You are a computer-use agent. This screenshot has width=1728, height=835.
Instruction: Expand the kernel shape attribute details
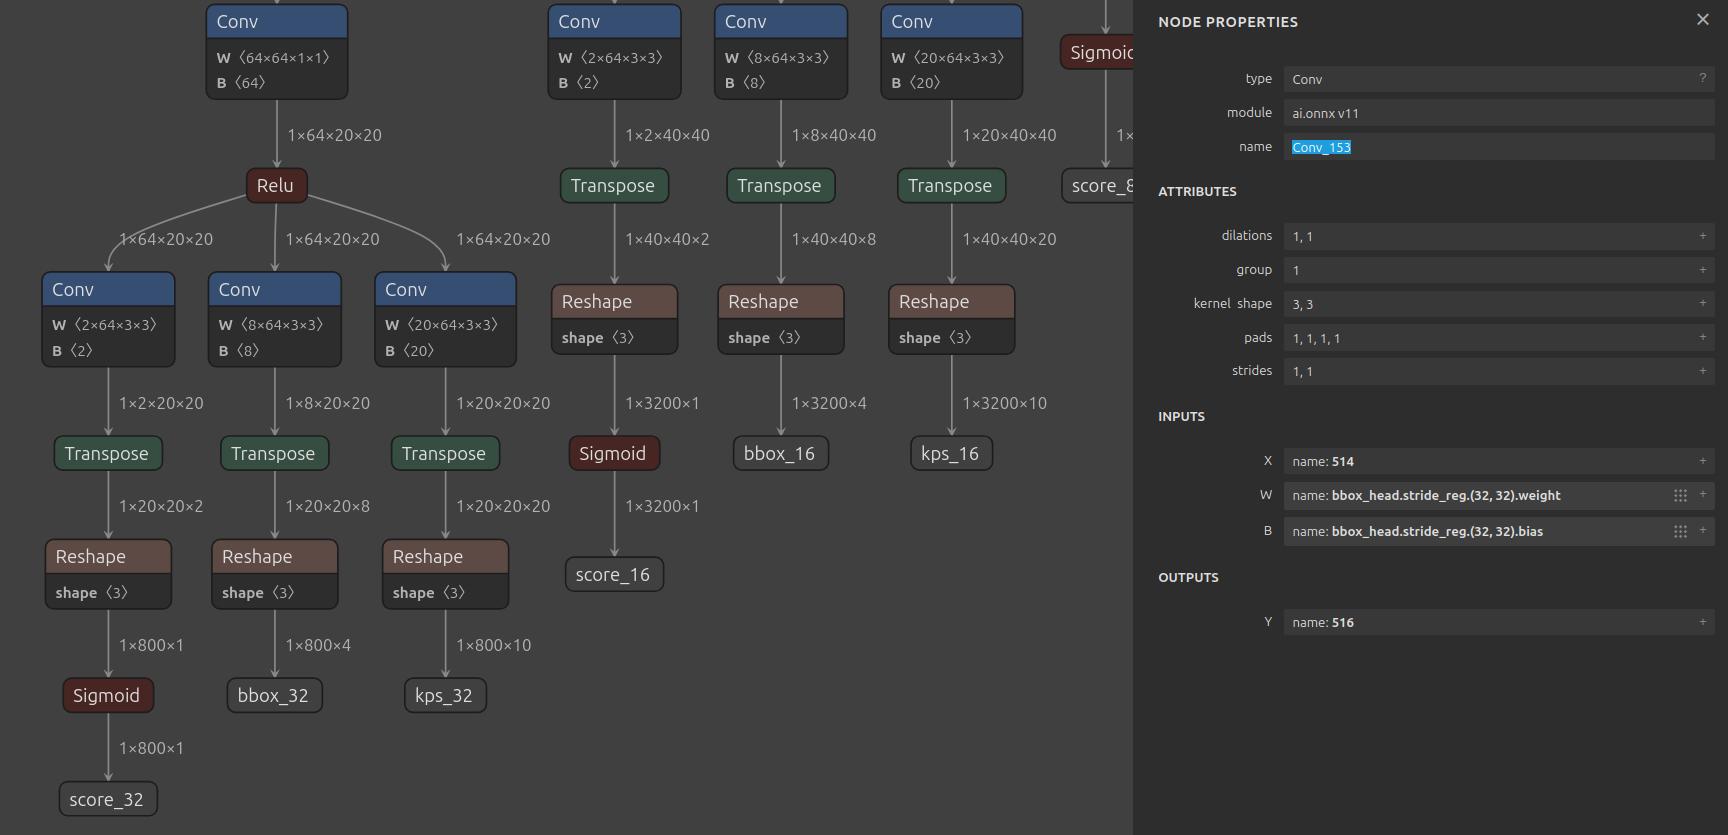[x=1702, y=303]
